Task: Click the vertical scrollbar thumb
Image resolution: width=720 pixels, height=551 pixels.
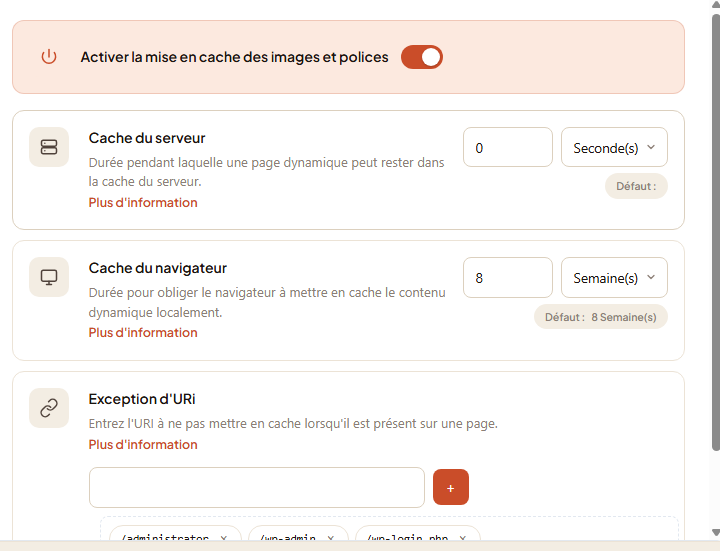Action: [715, 232]
